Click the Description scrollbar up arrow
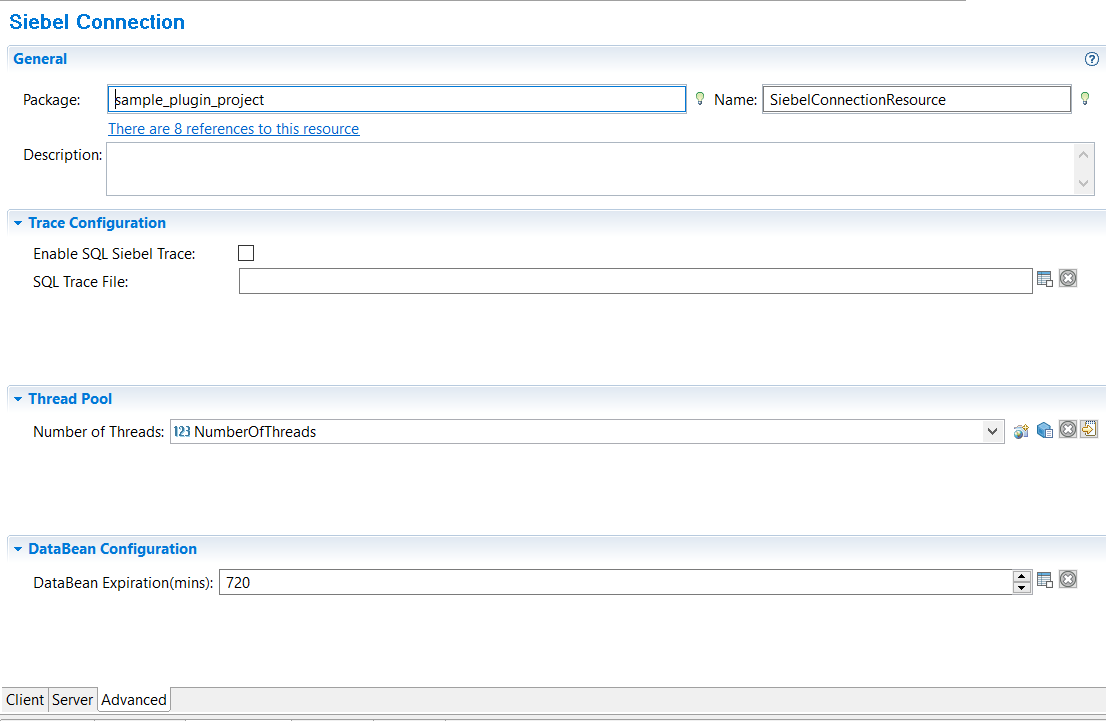Viewport: 1106px width, 721px height. (1083, 154)
